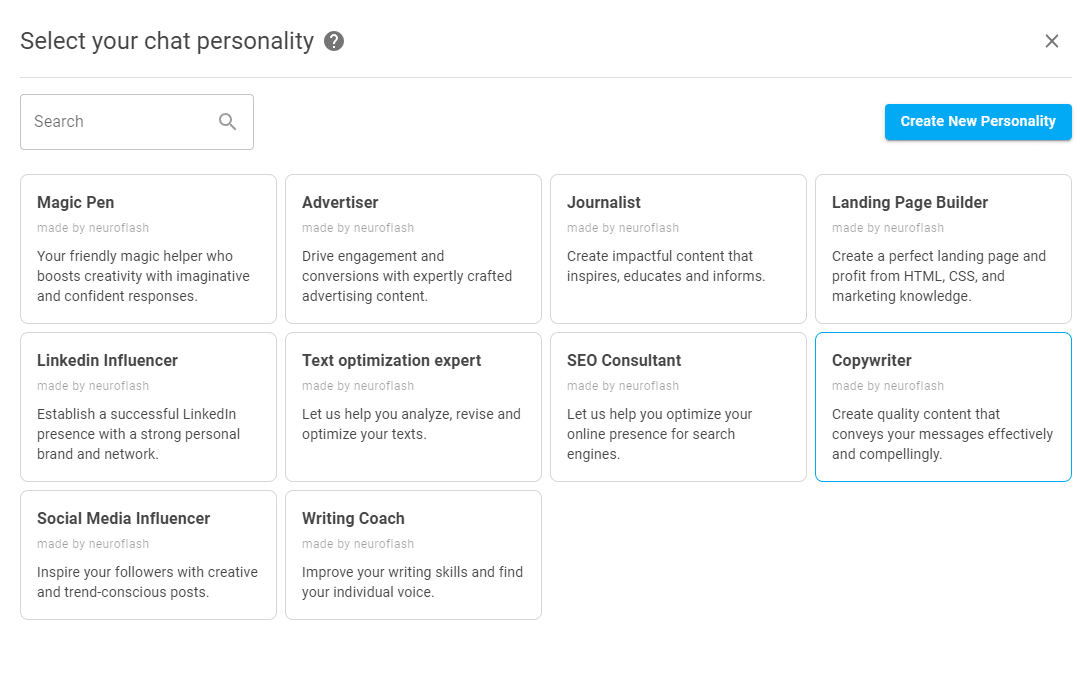1089x685 pixels.
Task: Type in the Search personality field
Action: 120,122
